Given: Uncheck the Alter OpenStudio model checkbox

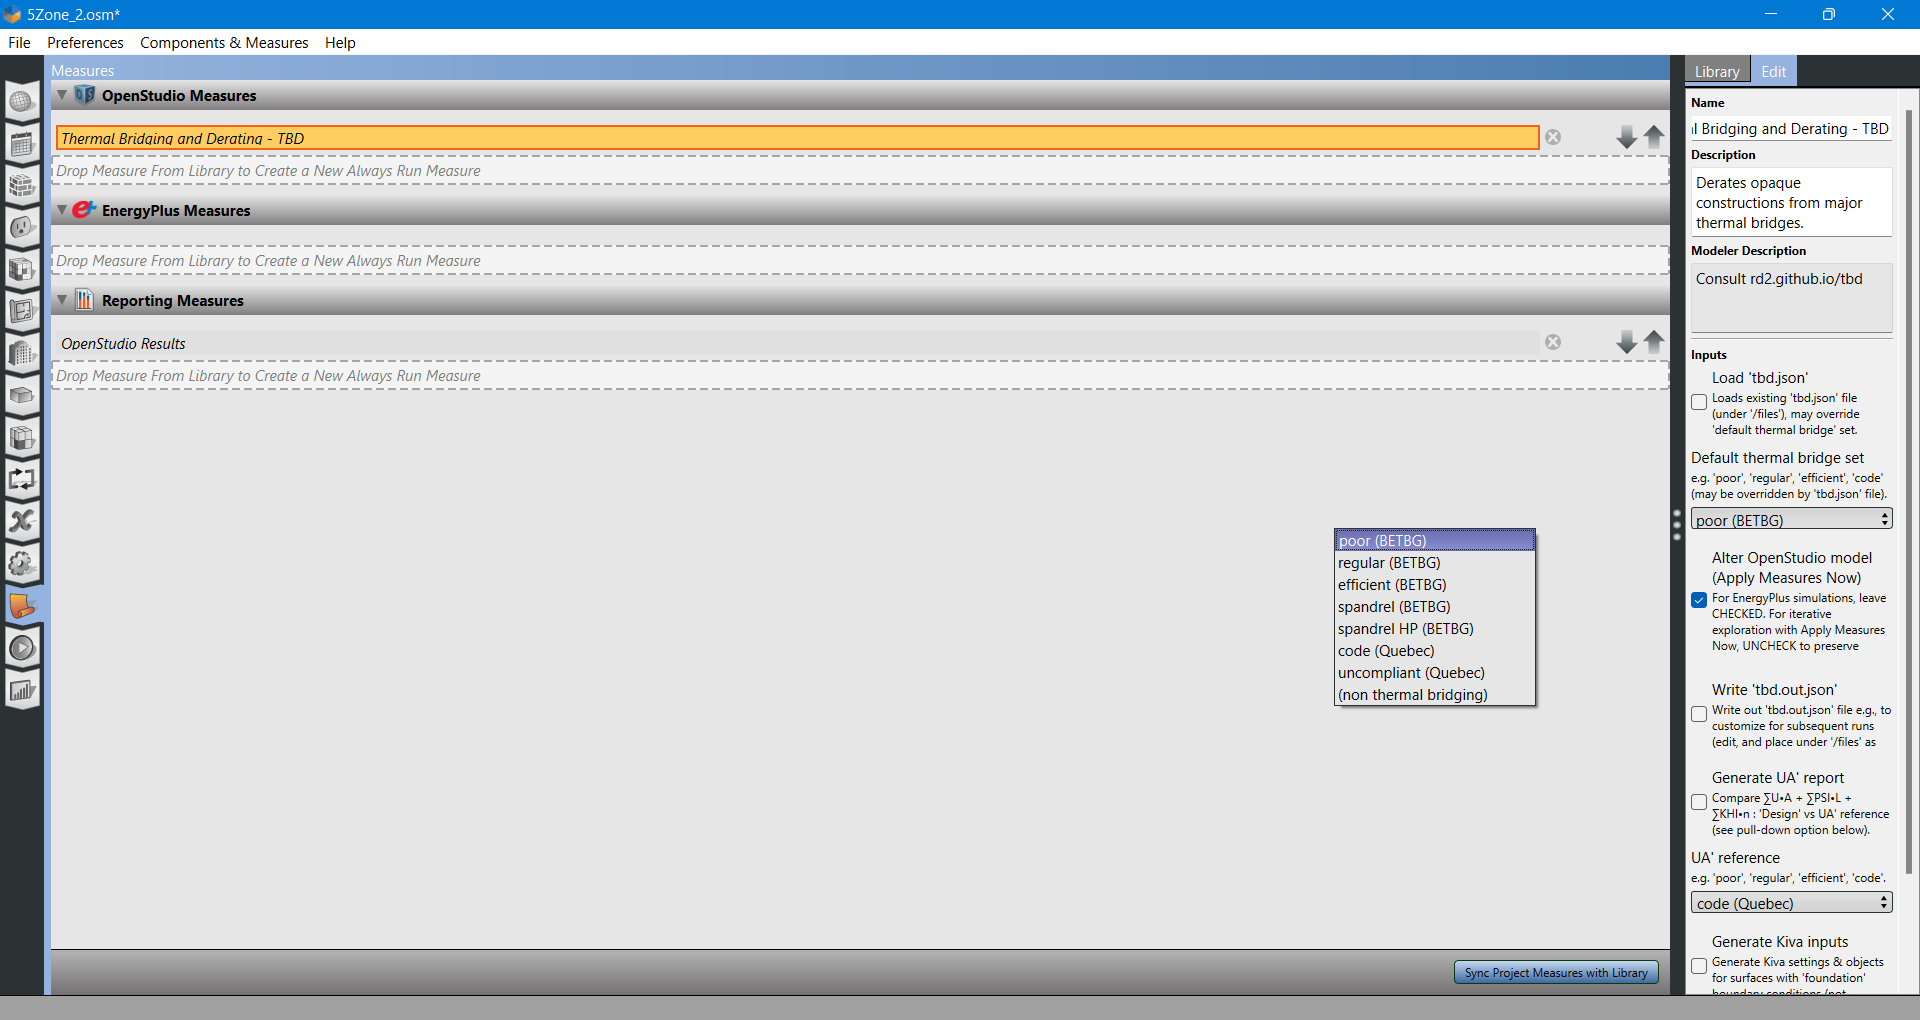Looking at the screenshot, I should [1699, 600].
